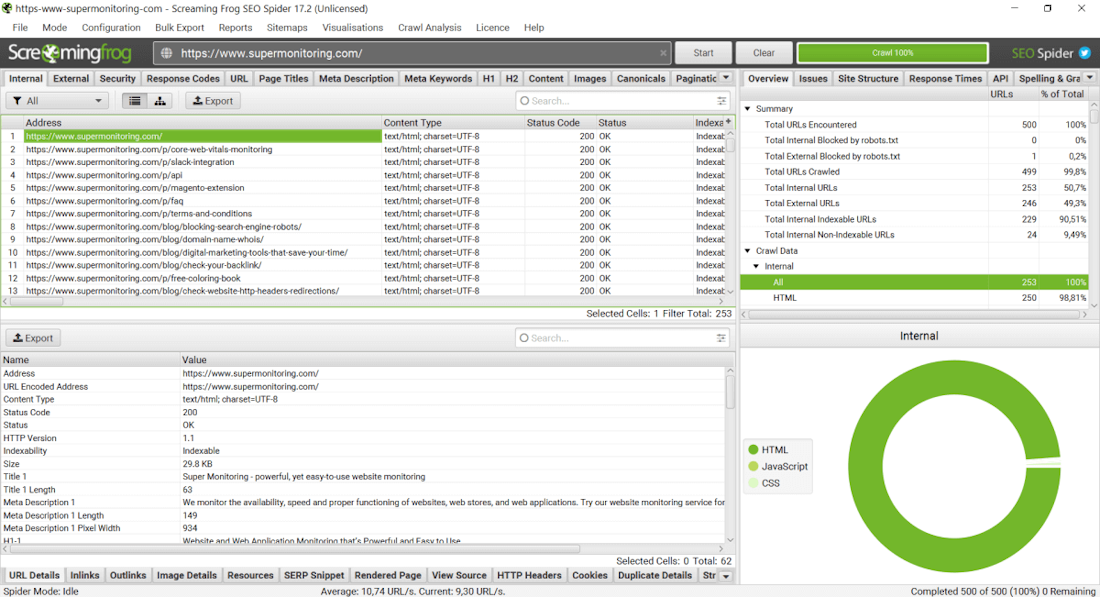Open search filter options in top table
The image size is (1100, 597).
tap(722, 101)
